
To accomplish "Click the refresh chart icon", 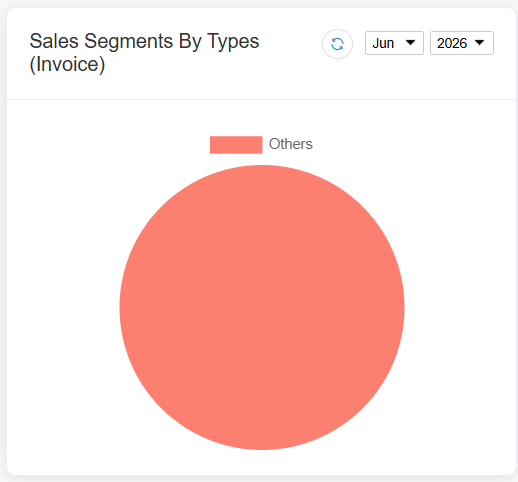I will [337, 44].
